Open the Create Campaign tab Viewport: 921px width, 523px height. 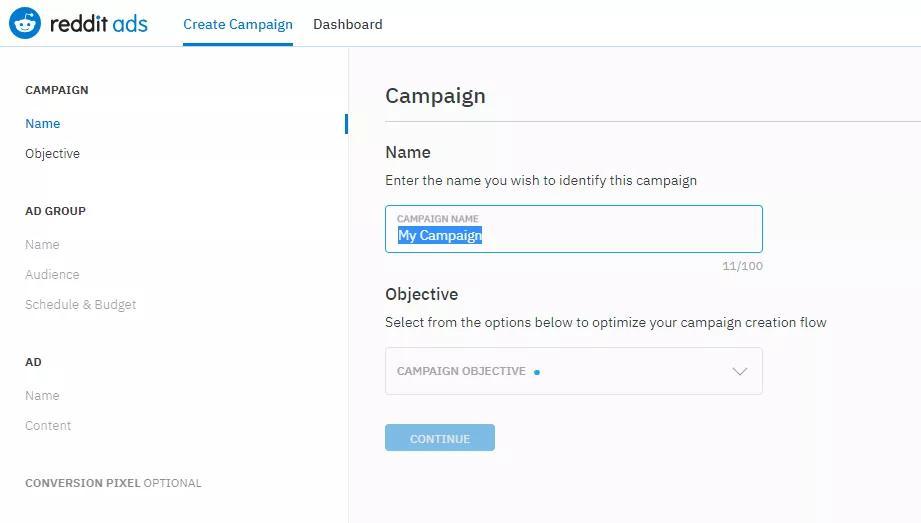pos(238,25)
